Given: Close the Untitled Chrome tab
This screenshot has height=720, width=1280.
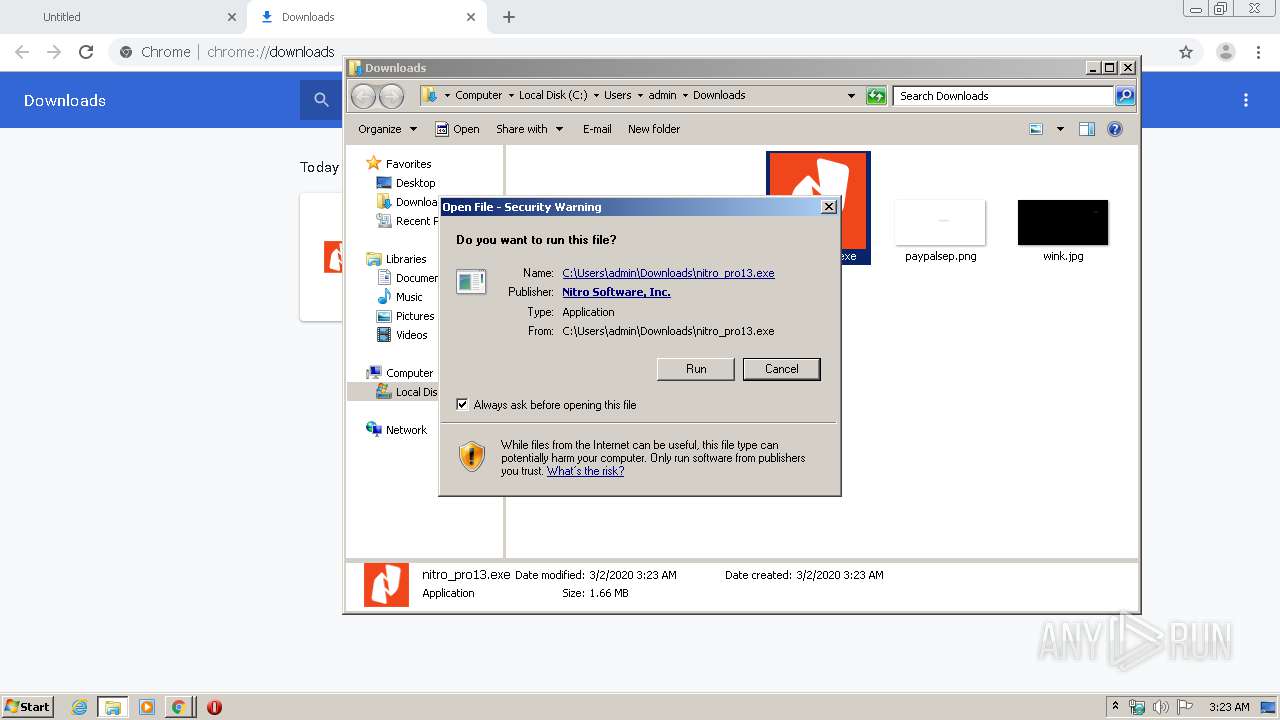Looking at the screenshot, I should pyautogui.click(x=232, y=17).
